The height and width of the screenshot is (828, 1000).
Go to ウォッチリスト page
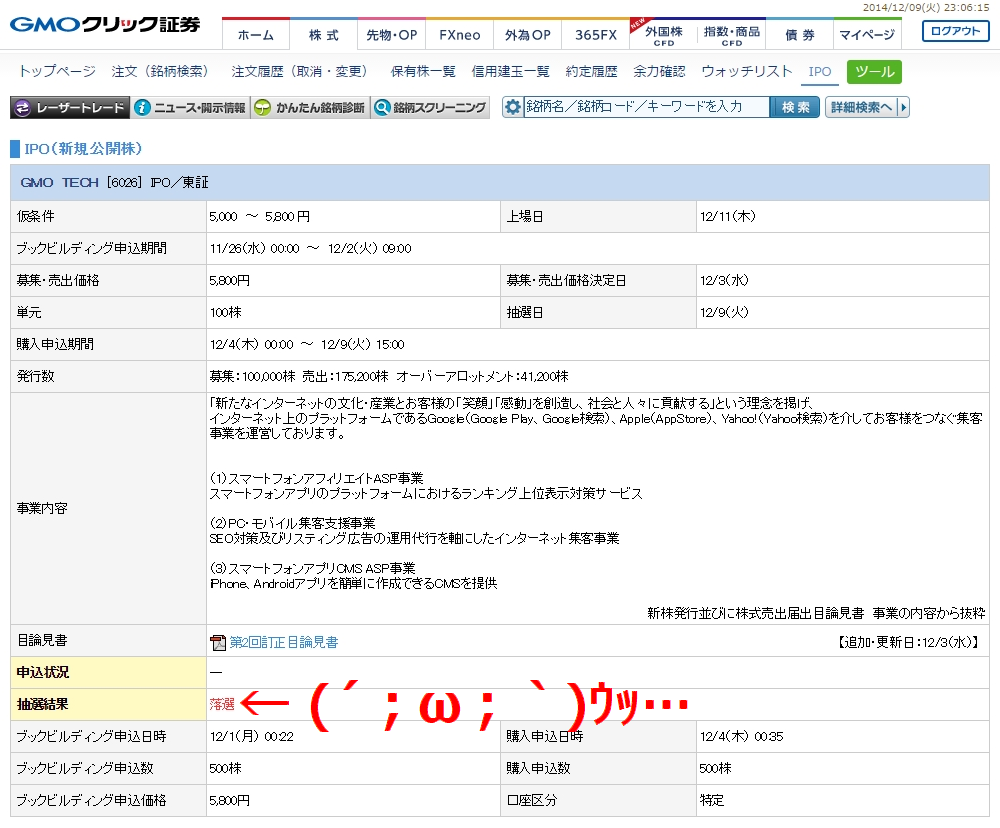click(746, 72)
